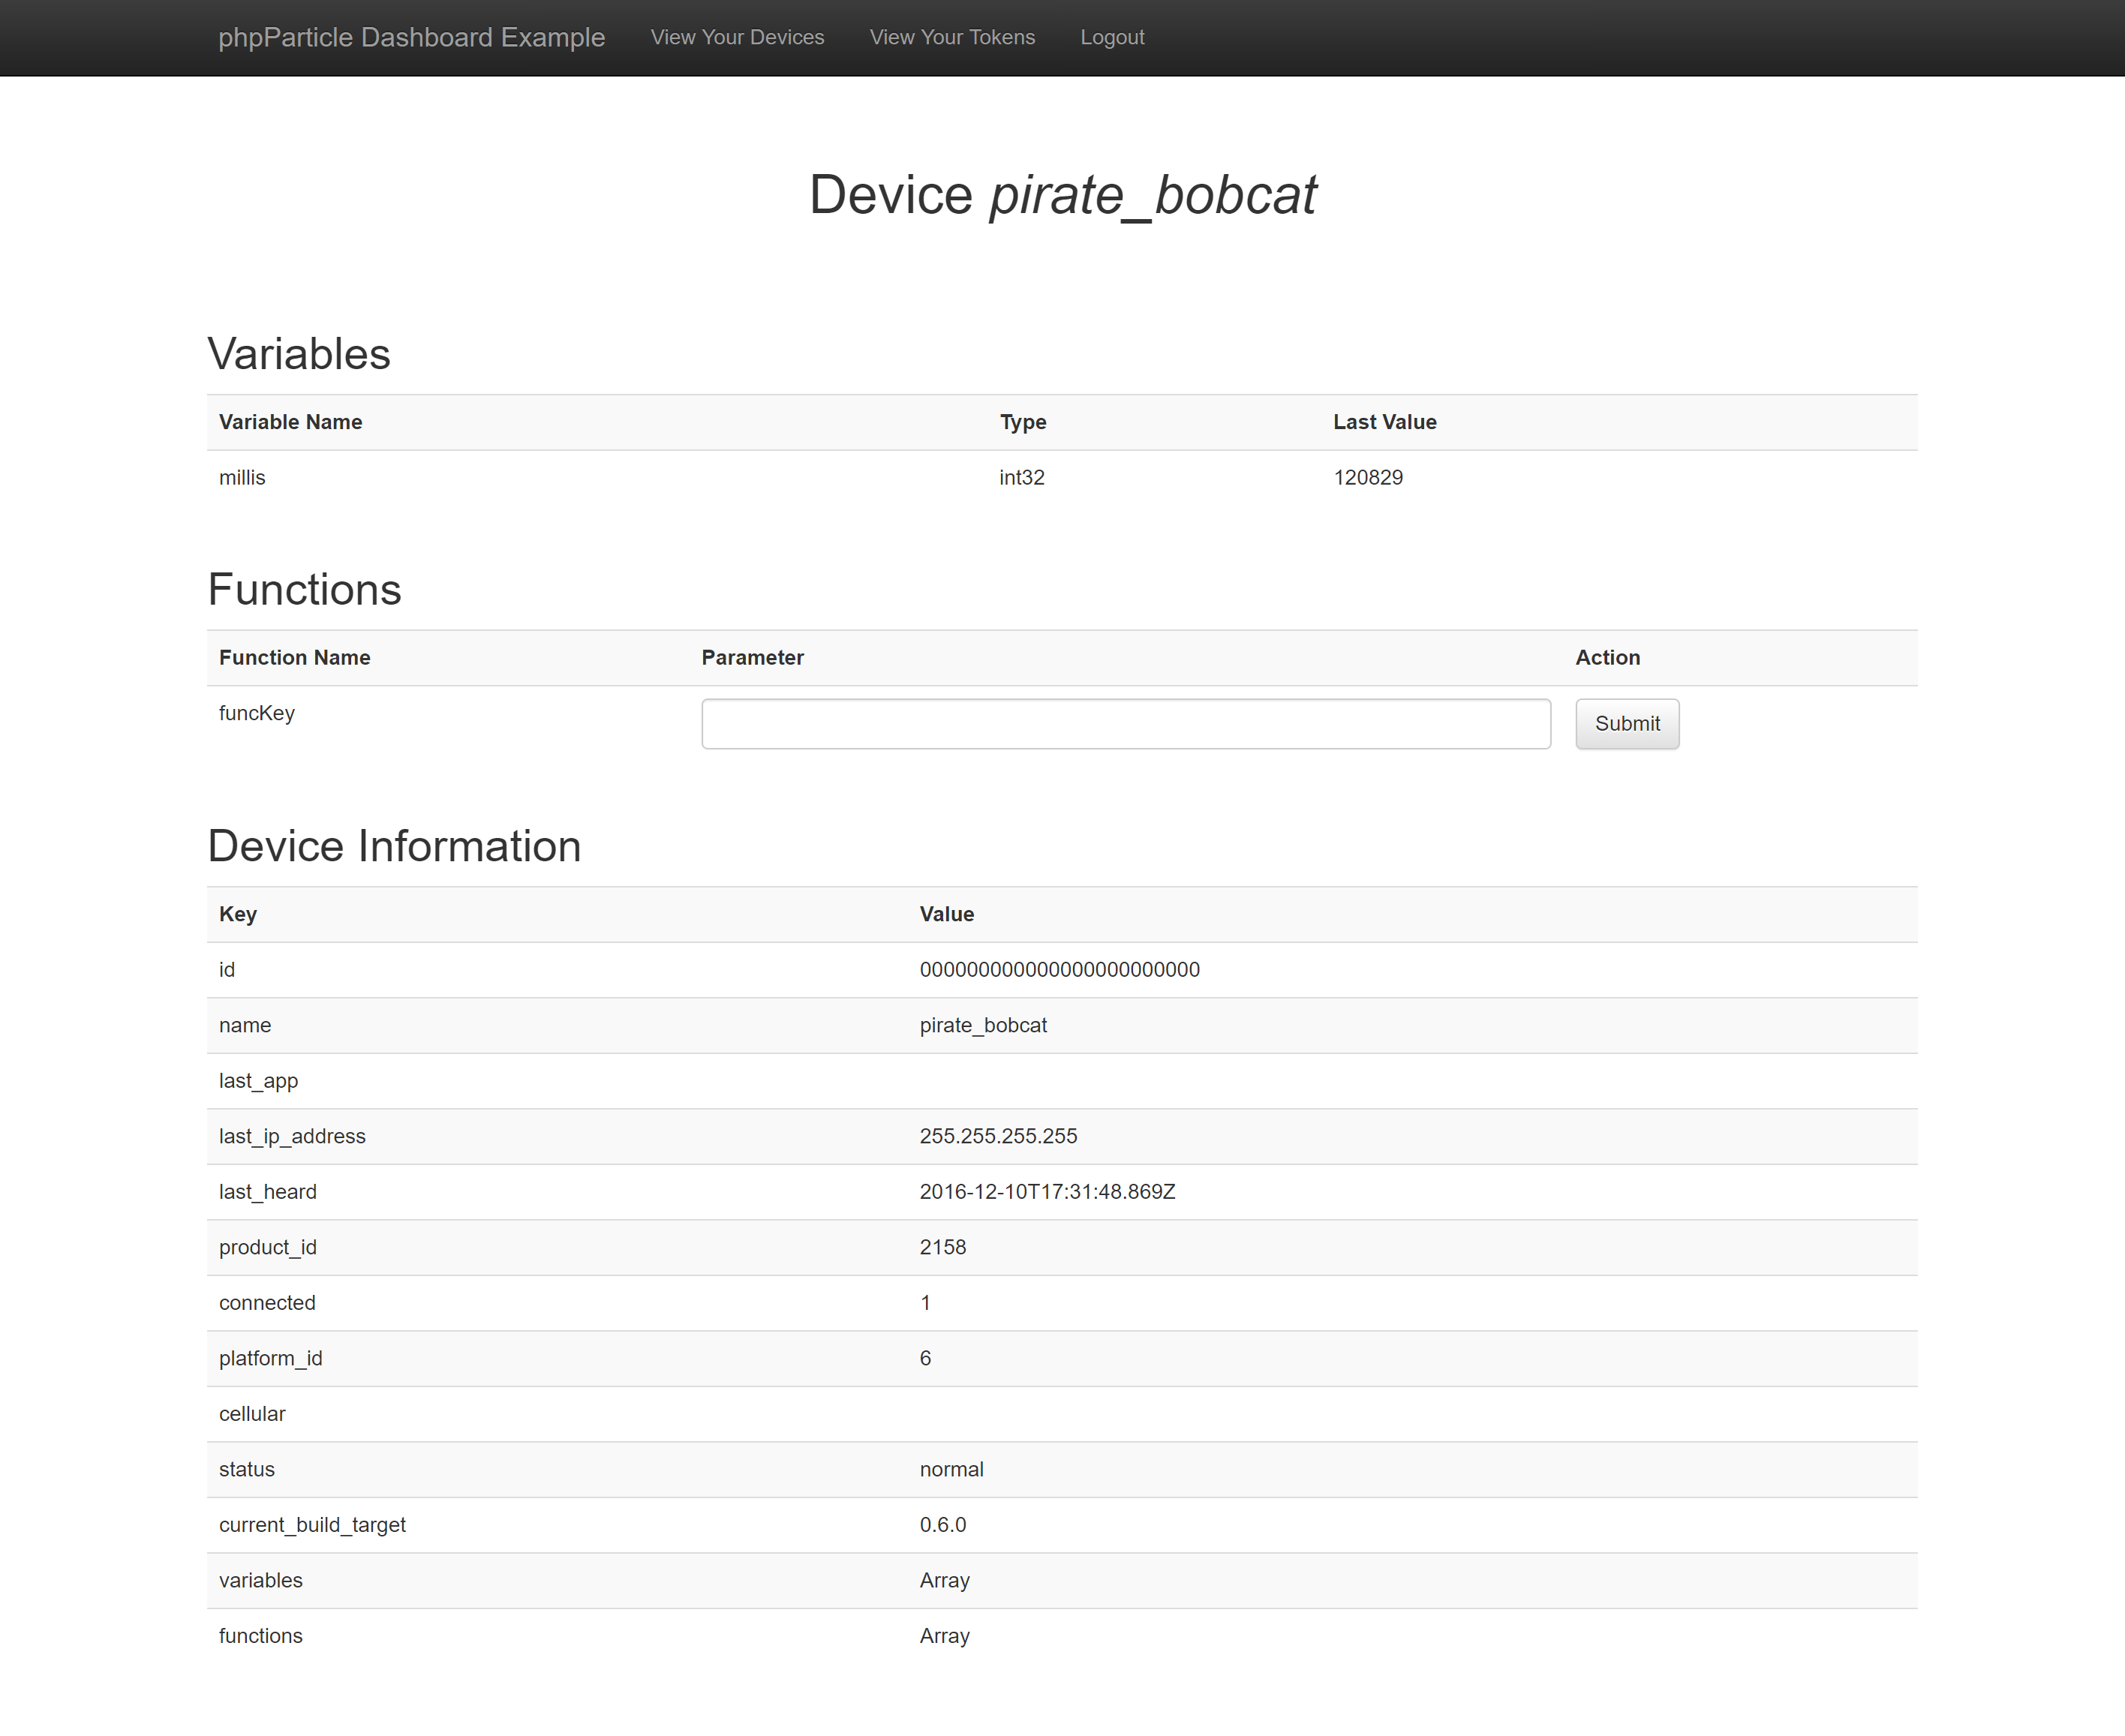Click the last_heard timestamp value
Viewport: 2125px width, 1736px height.
click(x=1047, y=1191)
